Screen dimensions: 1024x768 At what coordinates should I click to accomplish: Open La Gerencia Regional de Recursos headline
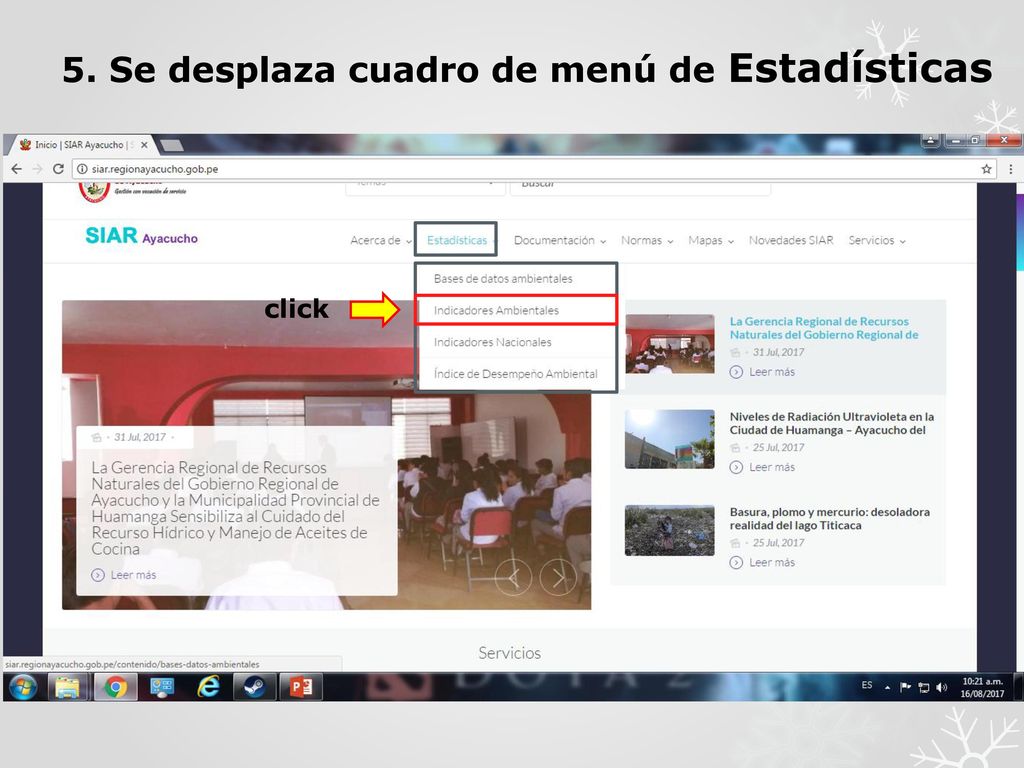[824, 328]
